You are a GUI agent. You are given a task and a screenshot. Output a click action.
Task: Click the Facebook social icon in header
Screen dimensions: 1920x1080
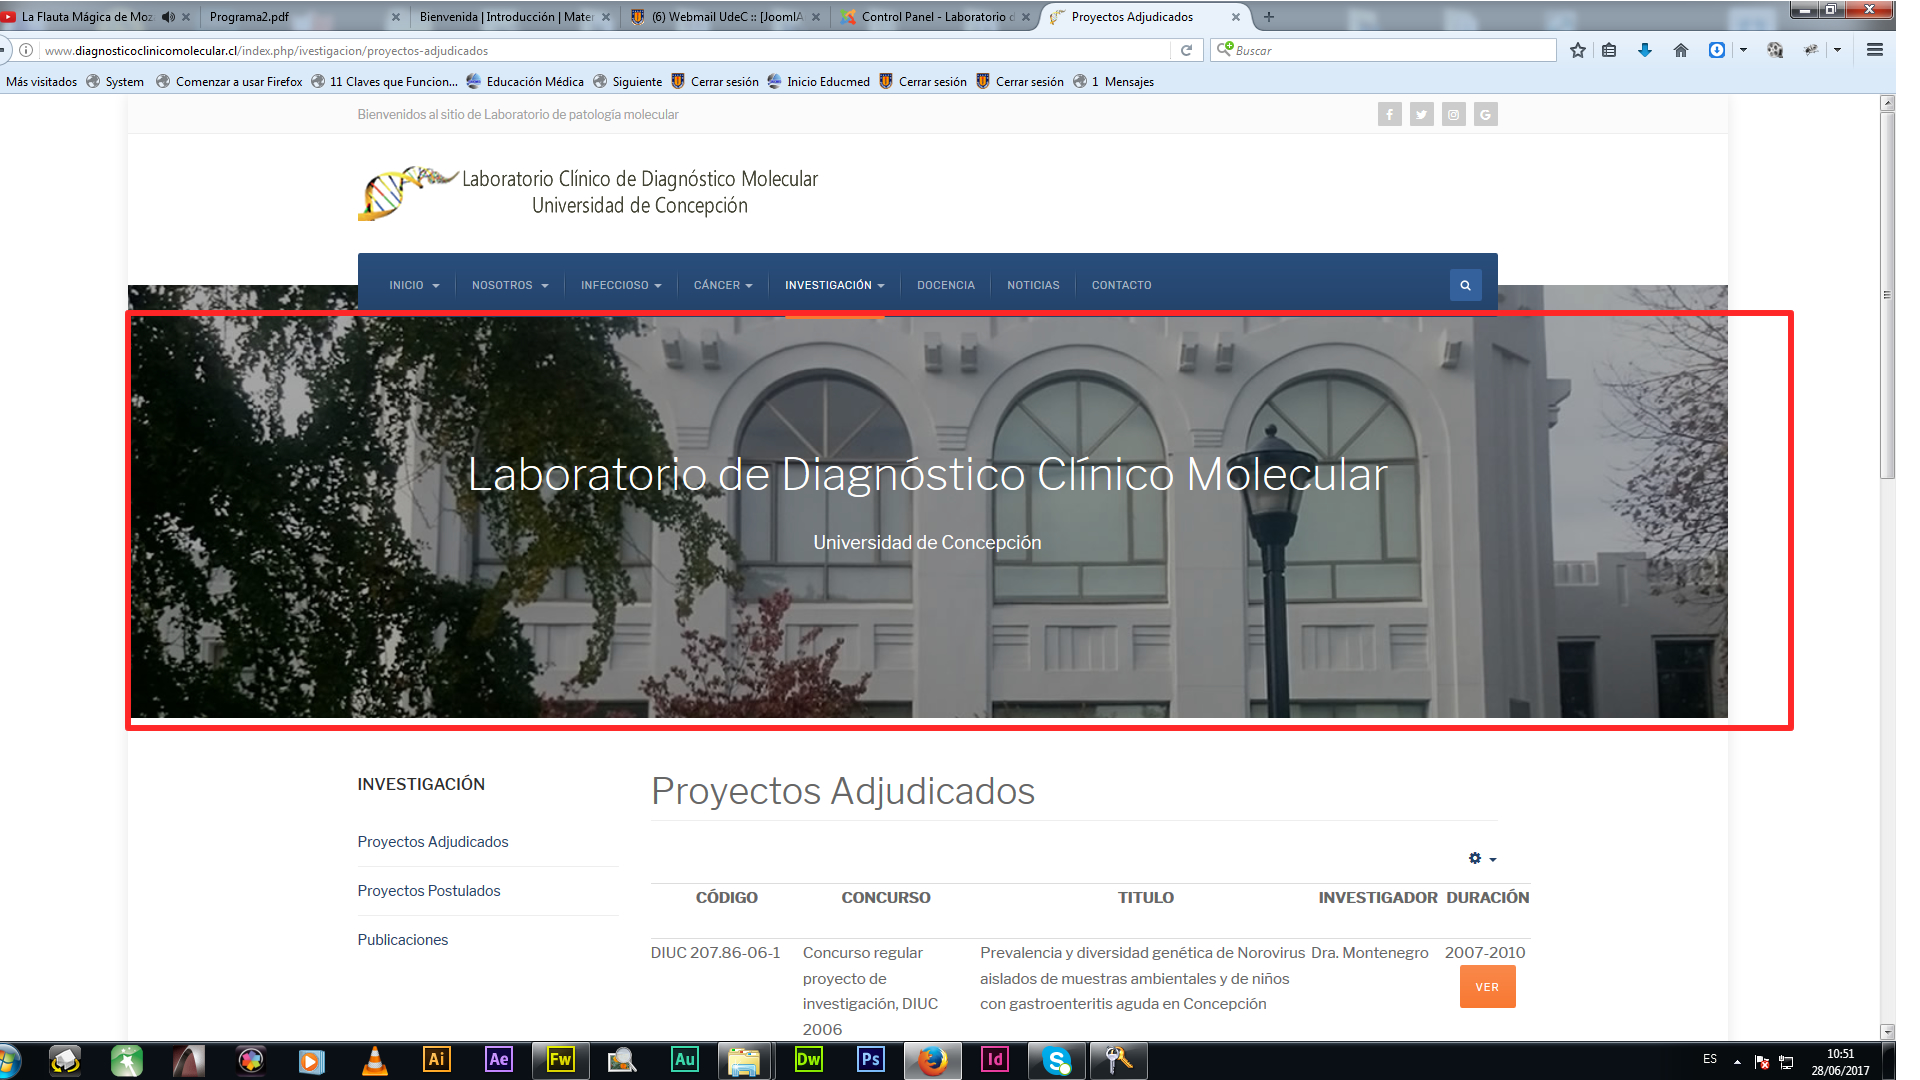coord(1389,115)
